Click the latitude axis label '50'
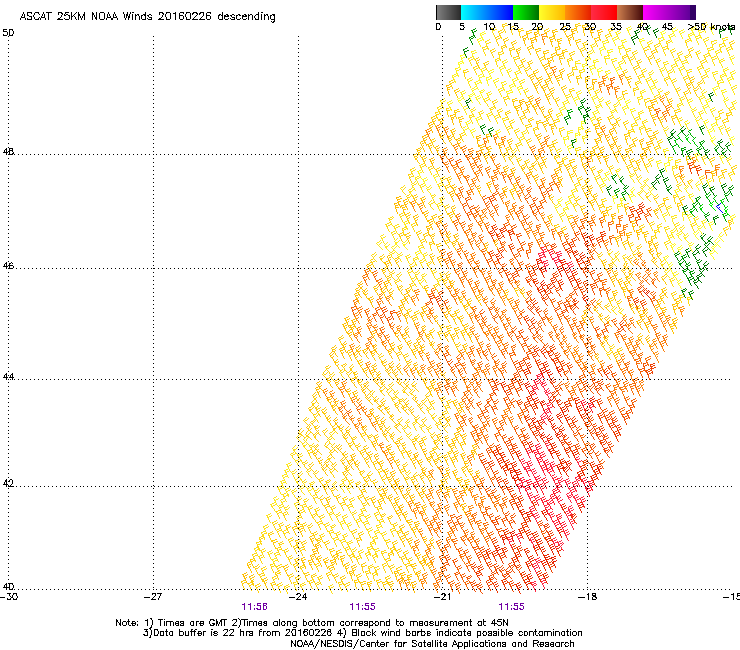 8,33
